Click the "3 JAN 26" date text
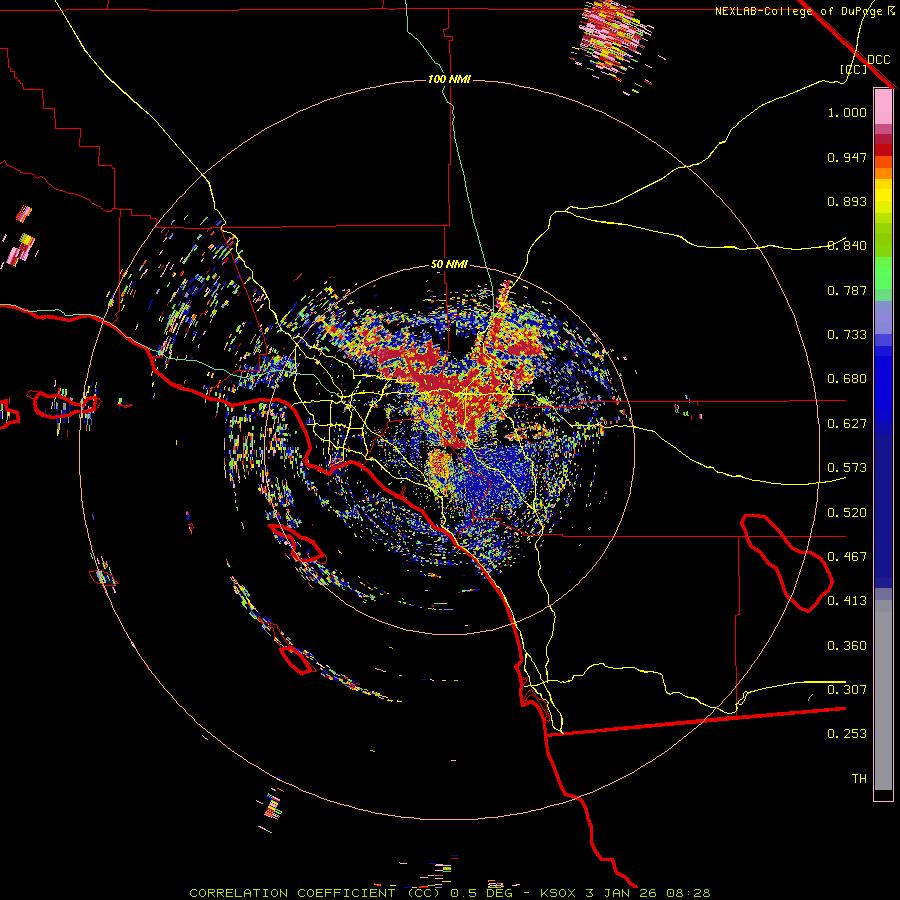900x900 pixels. [622, 893]
